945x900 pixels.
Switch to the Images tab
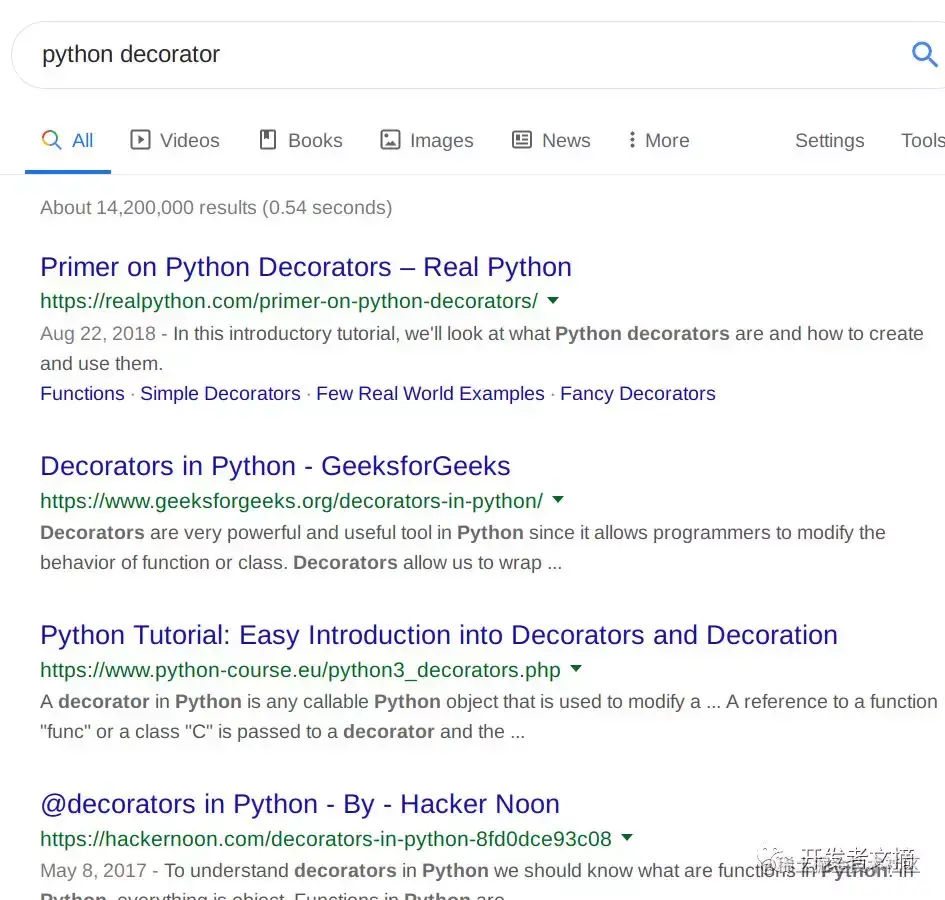[427, 140]
